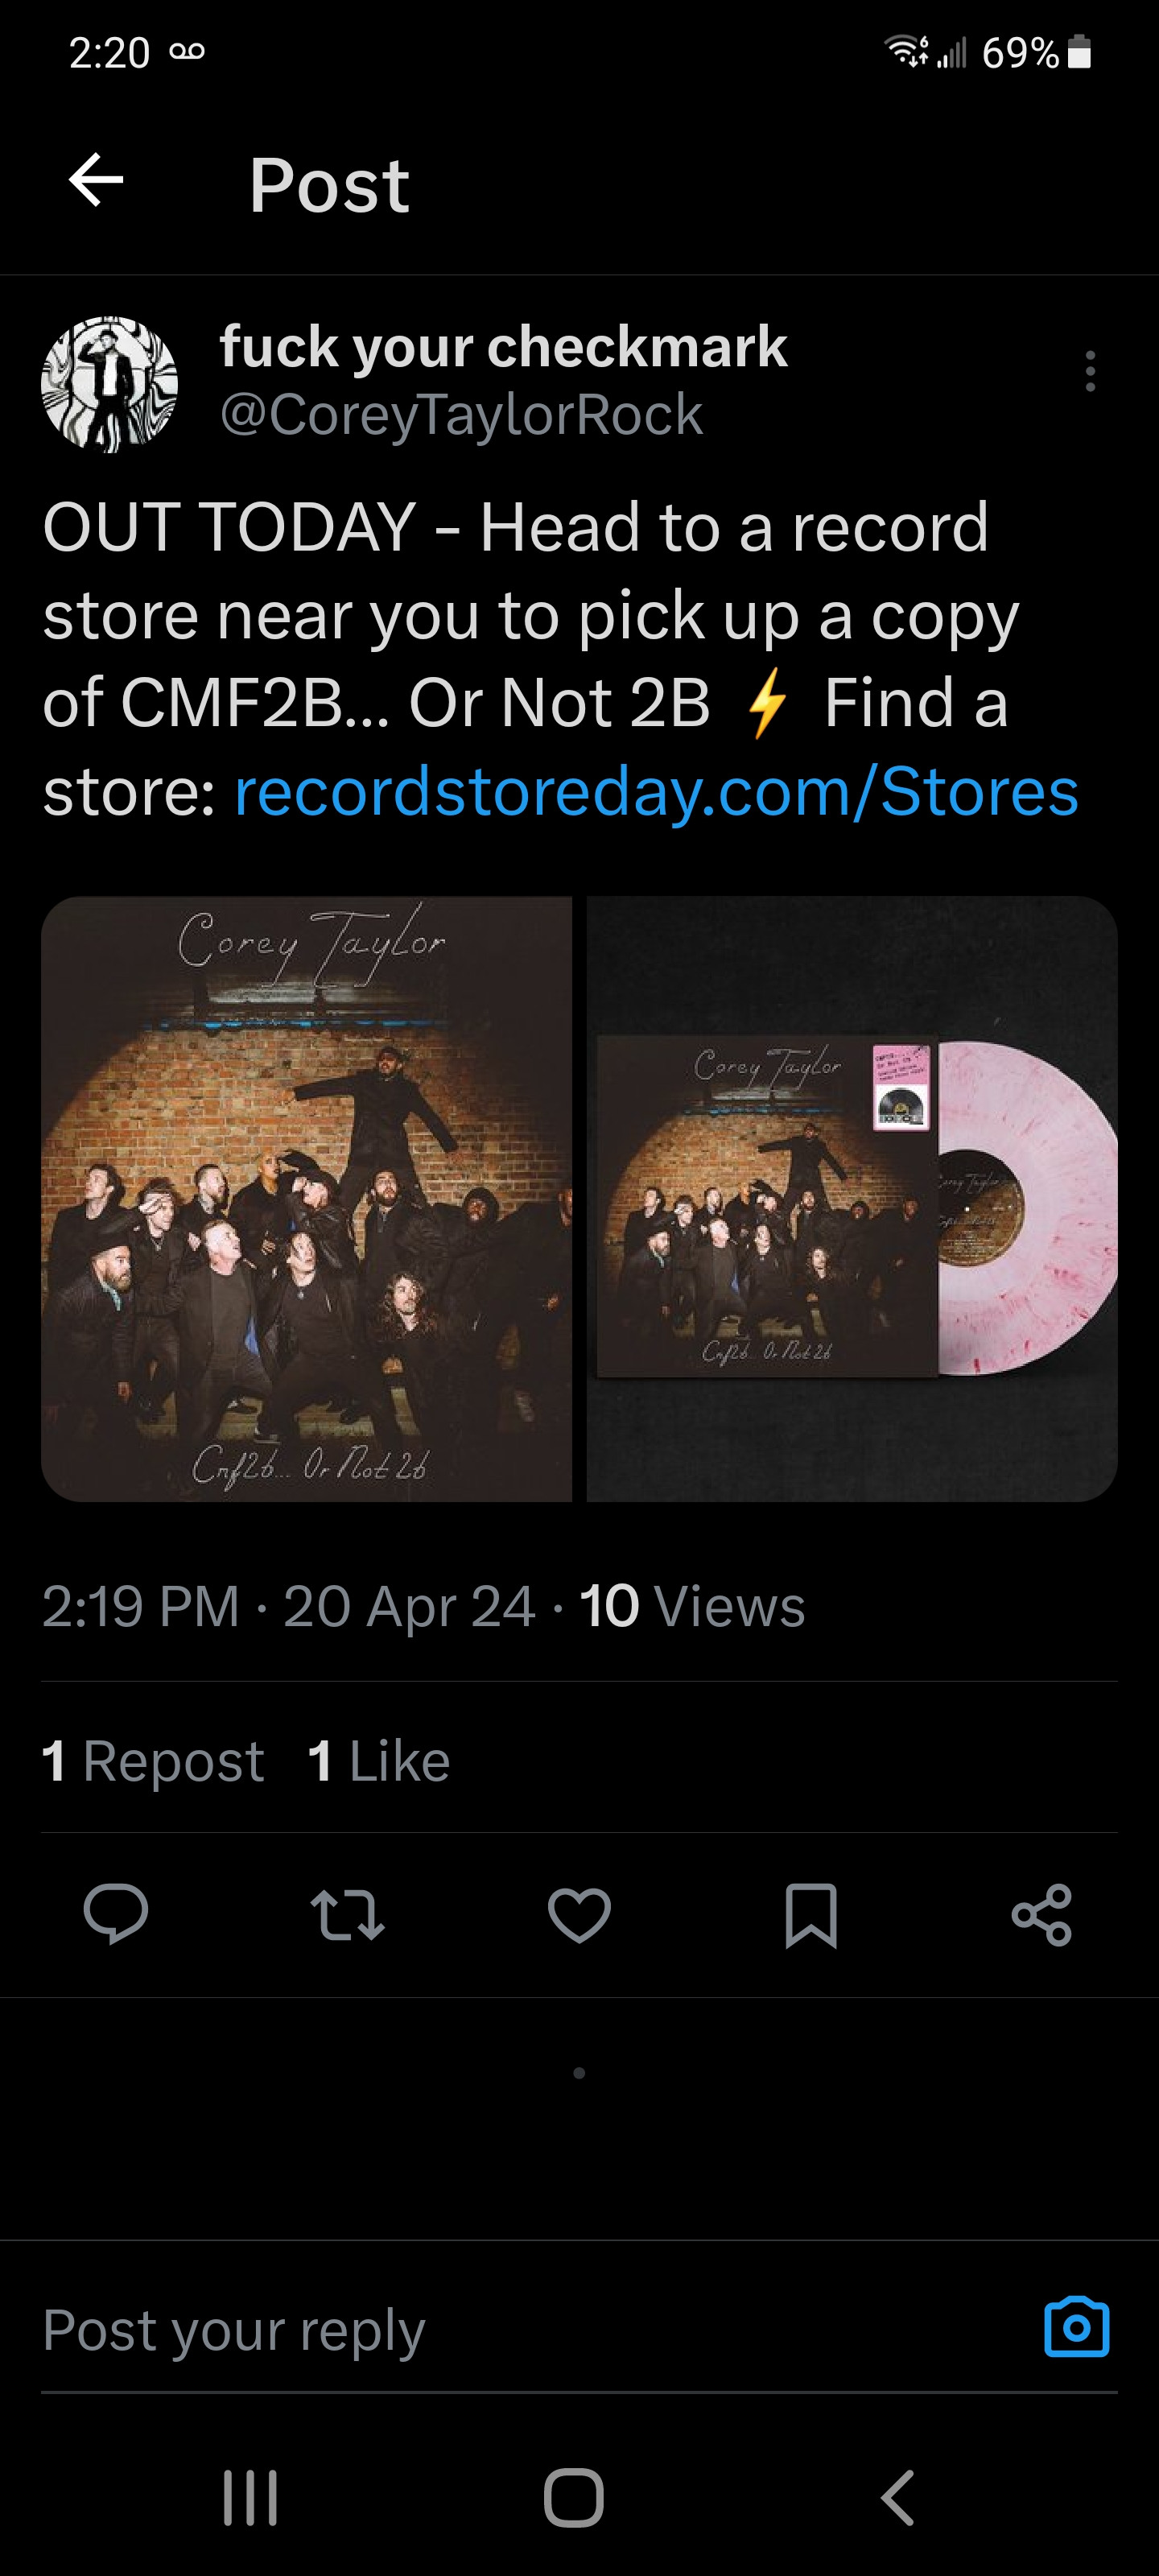Screen dimensions: 1159x2576
Task: Open the recordstoreday.com/Stores link
Action: click(x=656, y=792)
